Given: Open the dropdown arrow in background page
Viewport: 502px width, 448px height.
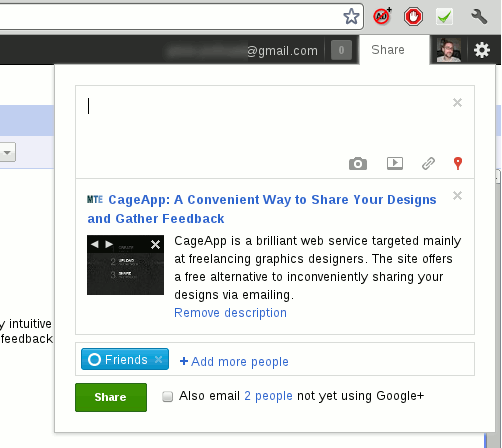Looking at the screenshot, I should pos(7,153).
